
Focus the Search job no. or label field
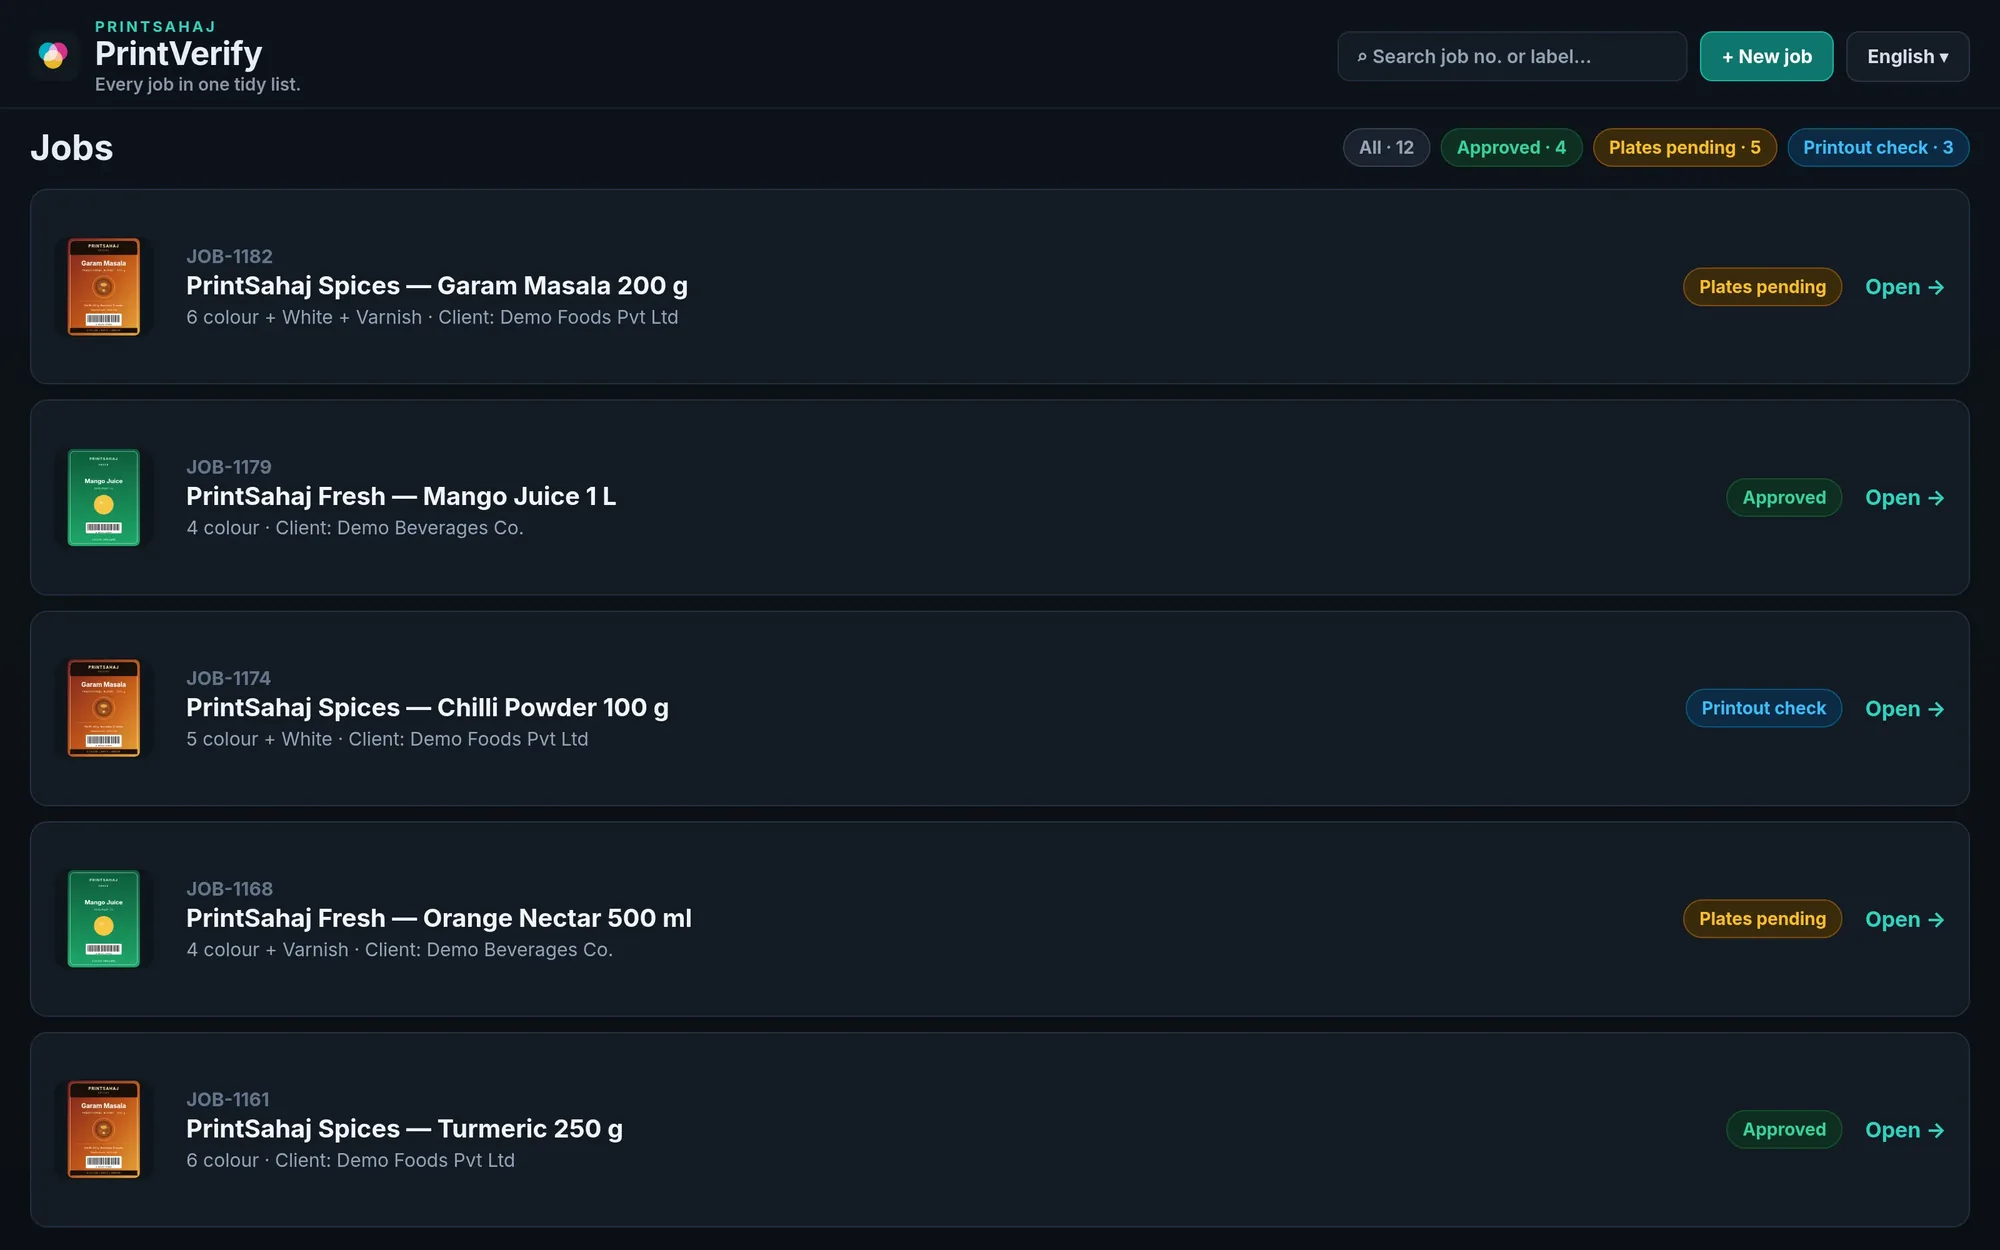coord(1512,56)
